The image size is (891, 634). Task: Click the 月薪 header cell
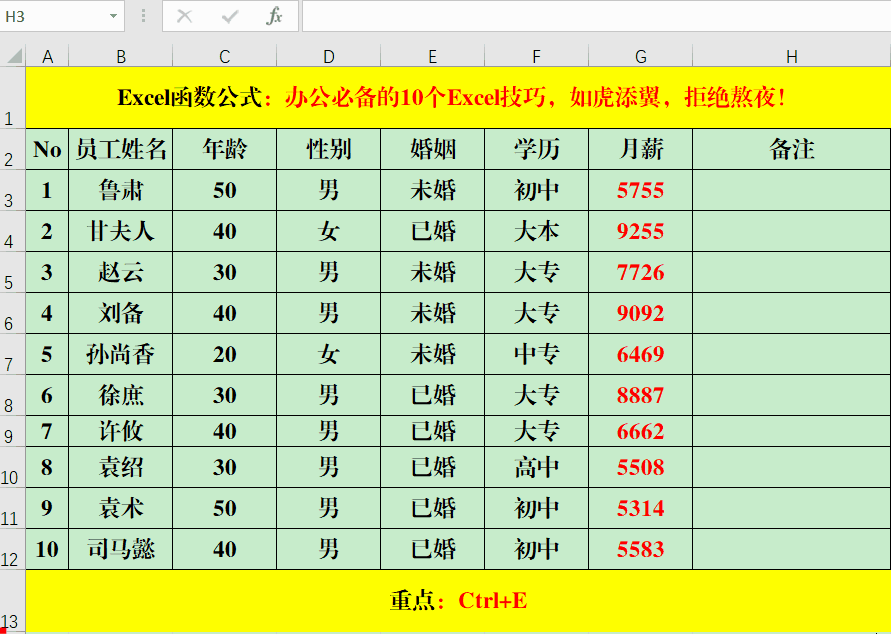(640, 149)
